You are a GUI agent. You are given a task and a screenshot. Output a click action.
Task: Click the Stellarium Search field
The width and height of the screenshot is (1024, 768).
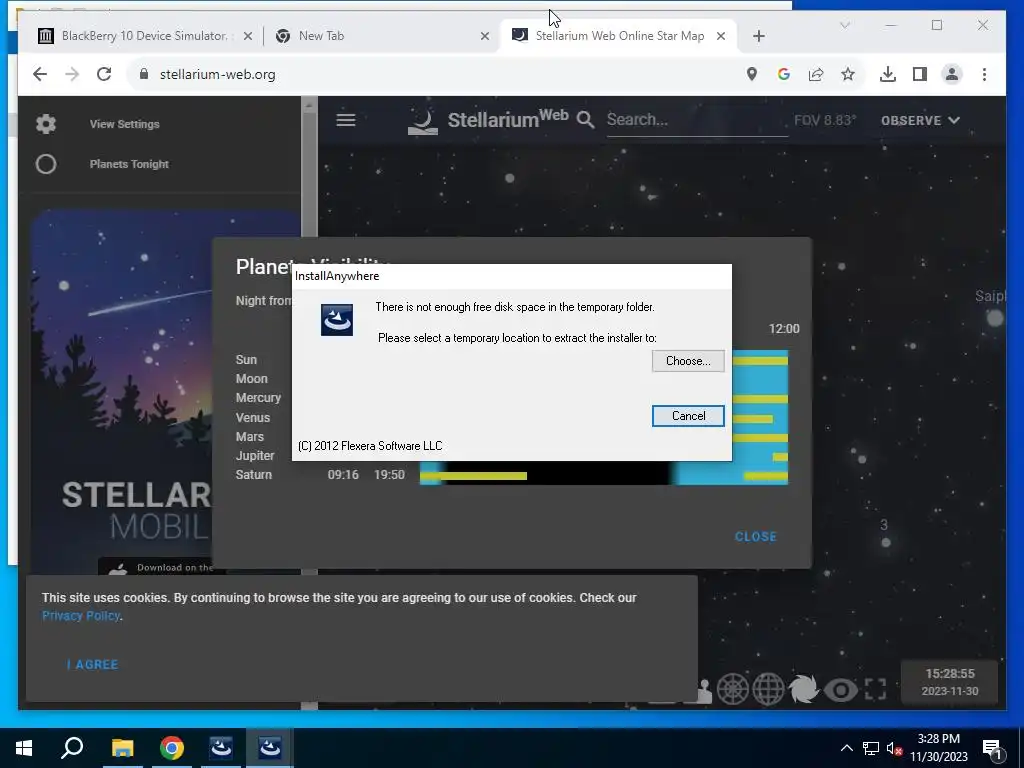click(x=696, y=120)
